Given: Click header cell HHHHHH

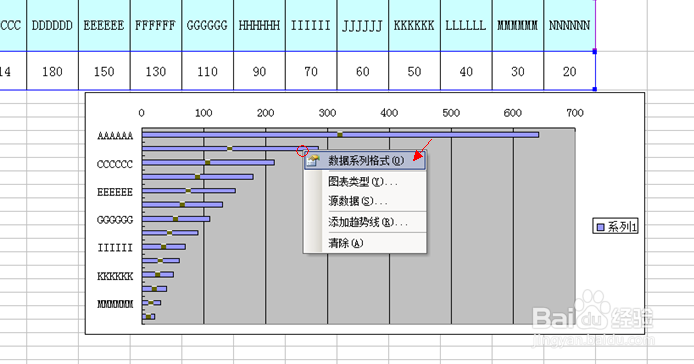Looking at the screenshot, I should tap(259, 26).
